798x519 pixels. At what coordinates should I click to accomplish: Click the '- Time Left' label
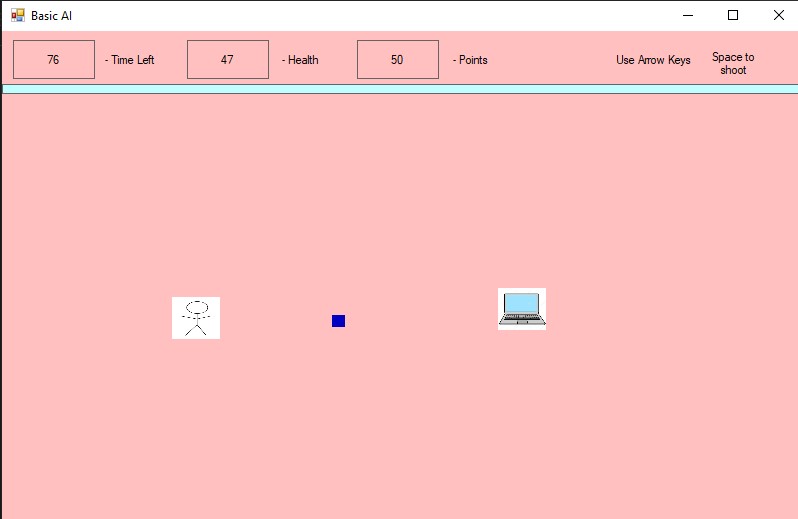click(x=130, y=60)
